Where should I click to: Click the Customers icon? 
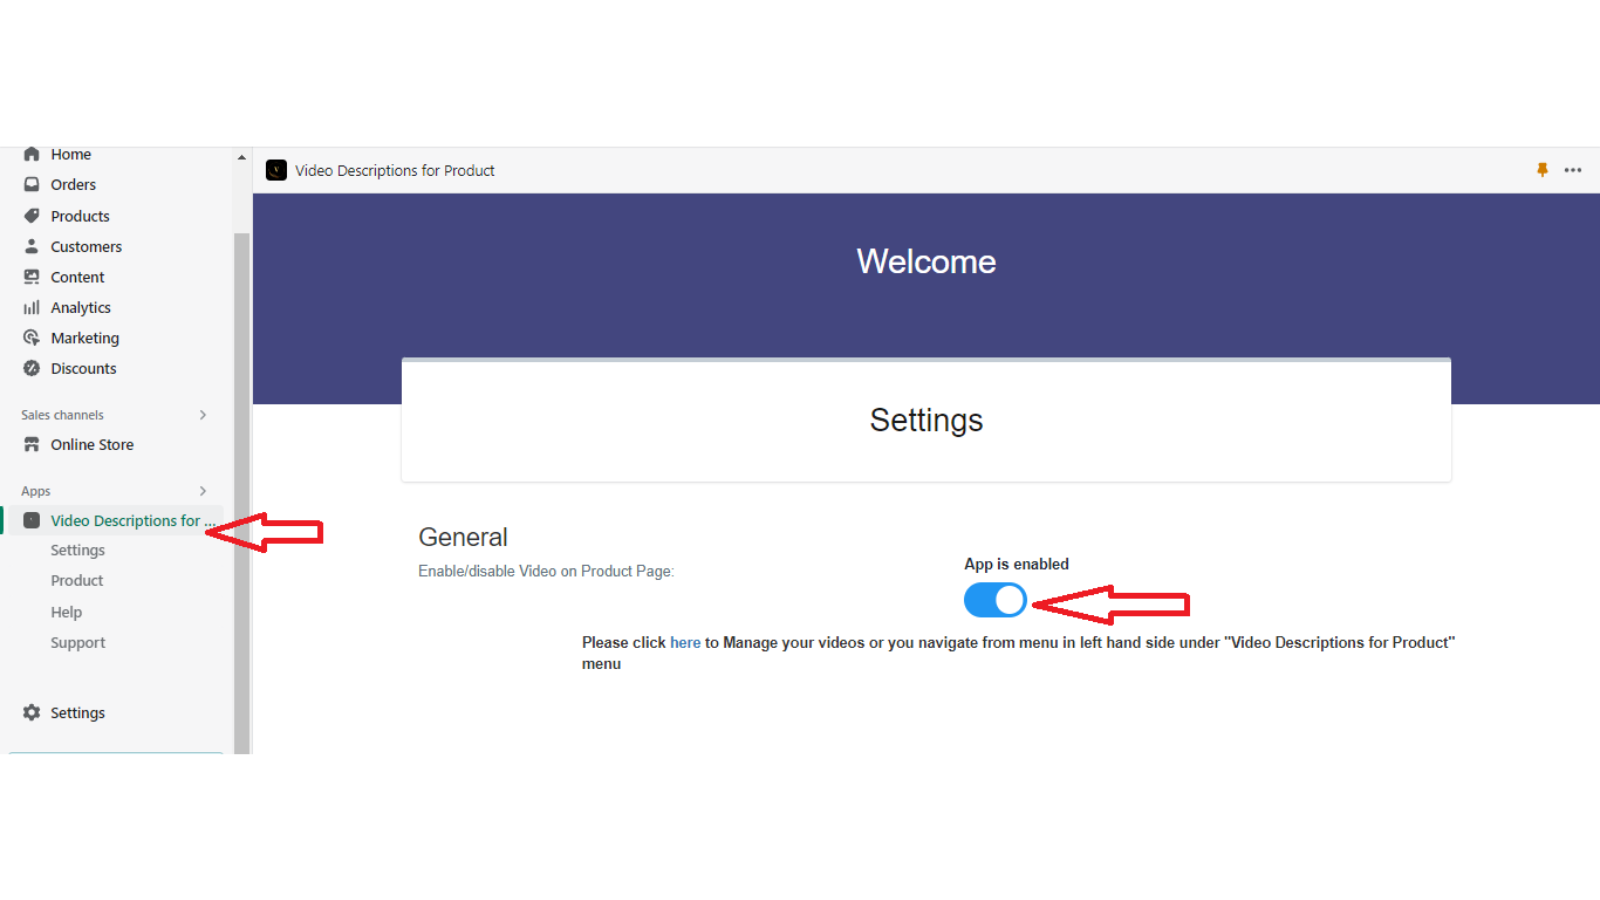[31, 246]
